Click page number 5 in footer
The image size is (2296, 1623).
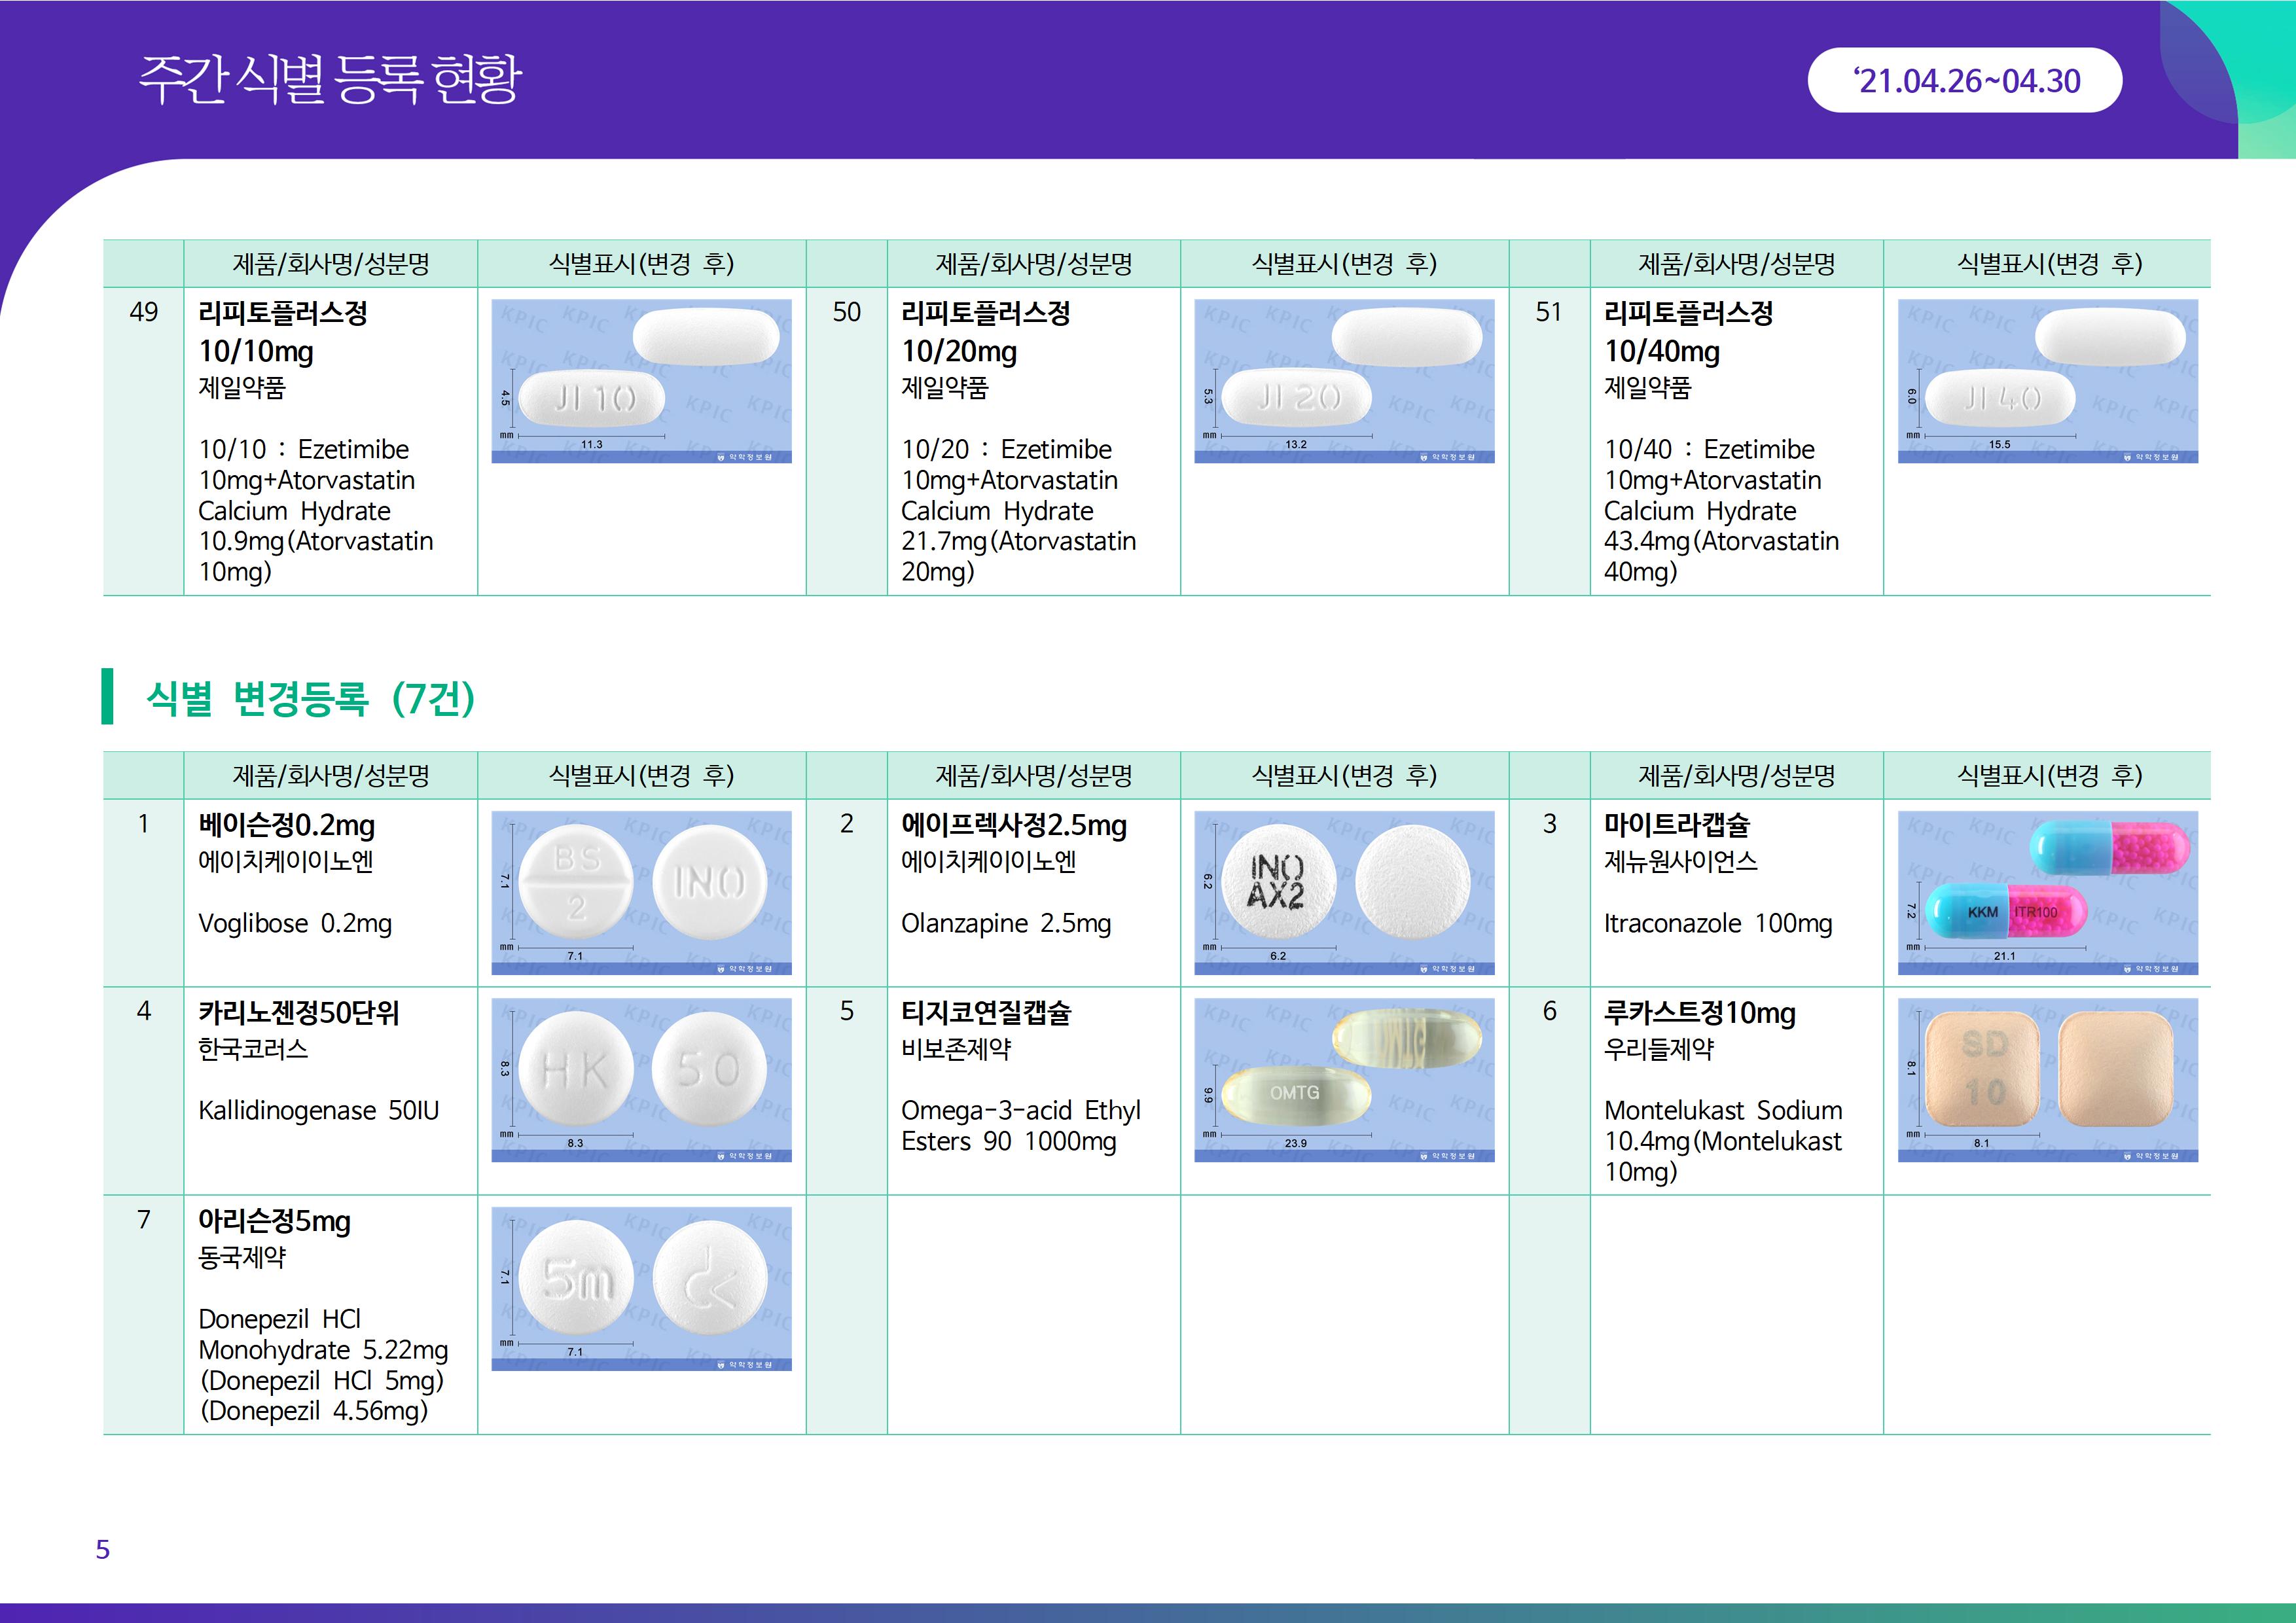(x=102, y=1549)
